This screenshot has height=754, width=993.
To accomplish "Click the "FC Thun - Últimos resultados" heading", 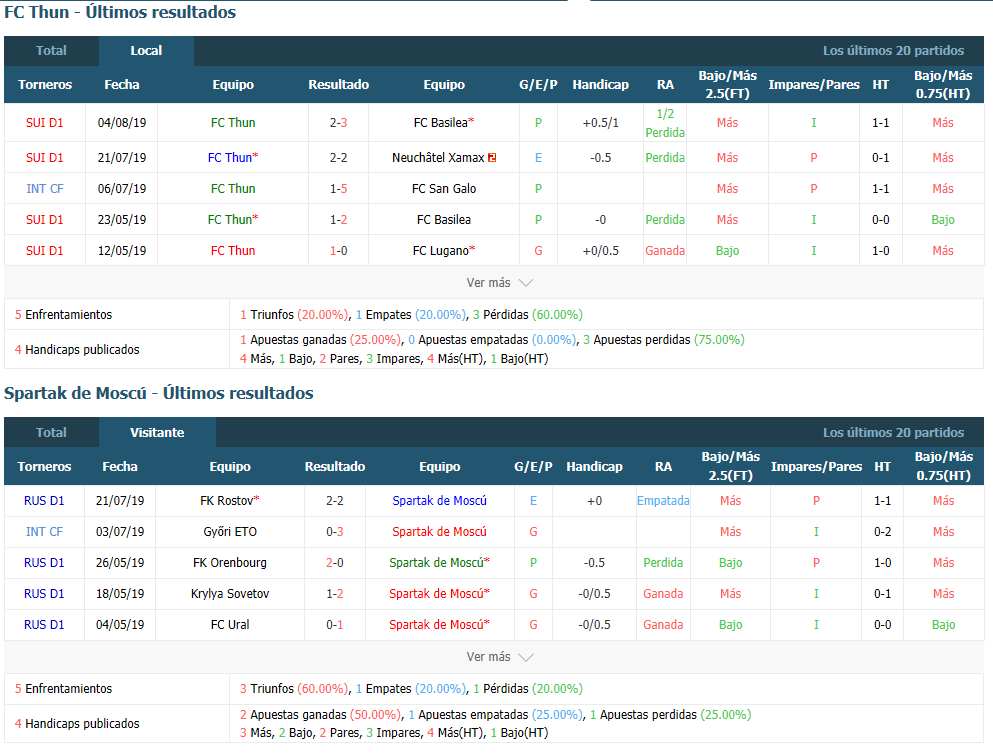I will (x=120, y=12).
